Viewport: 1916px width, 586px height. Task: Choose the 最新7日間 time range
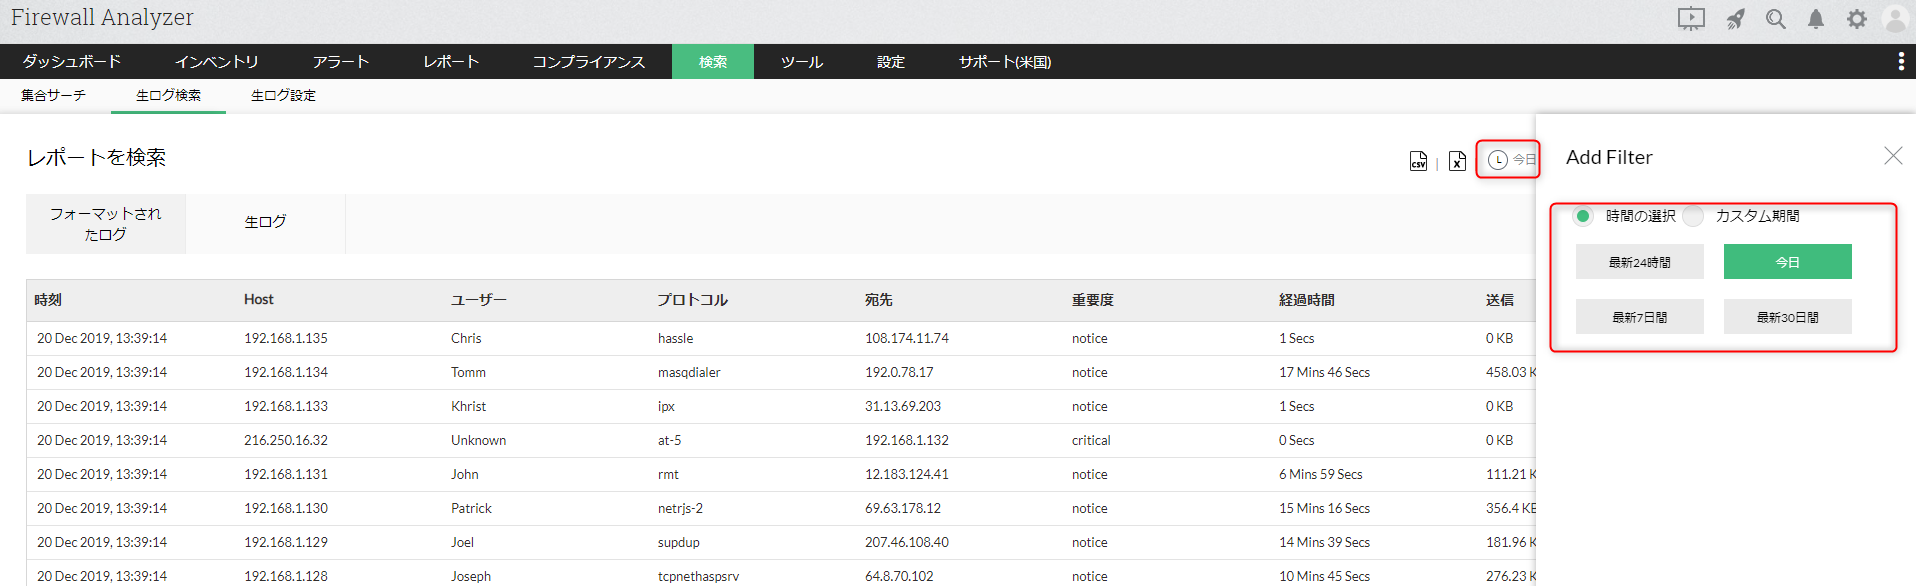[1640, 317]
